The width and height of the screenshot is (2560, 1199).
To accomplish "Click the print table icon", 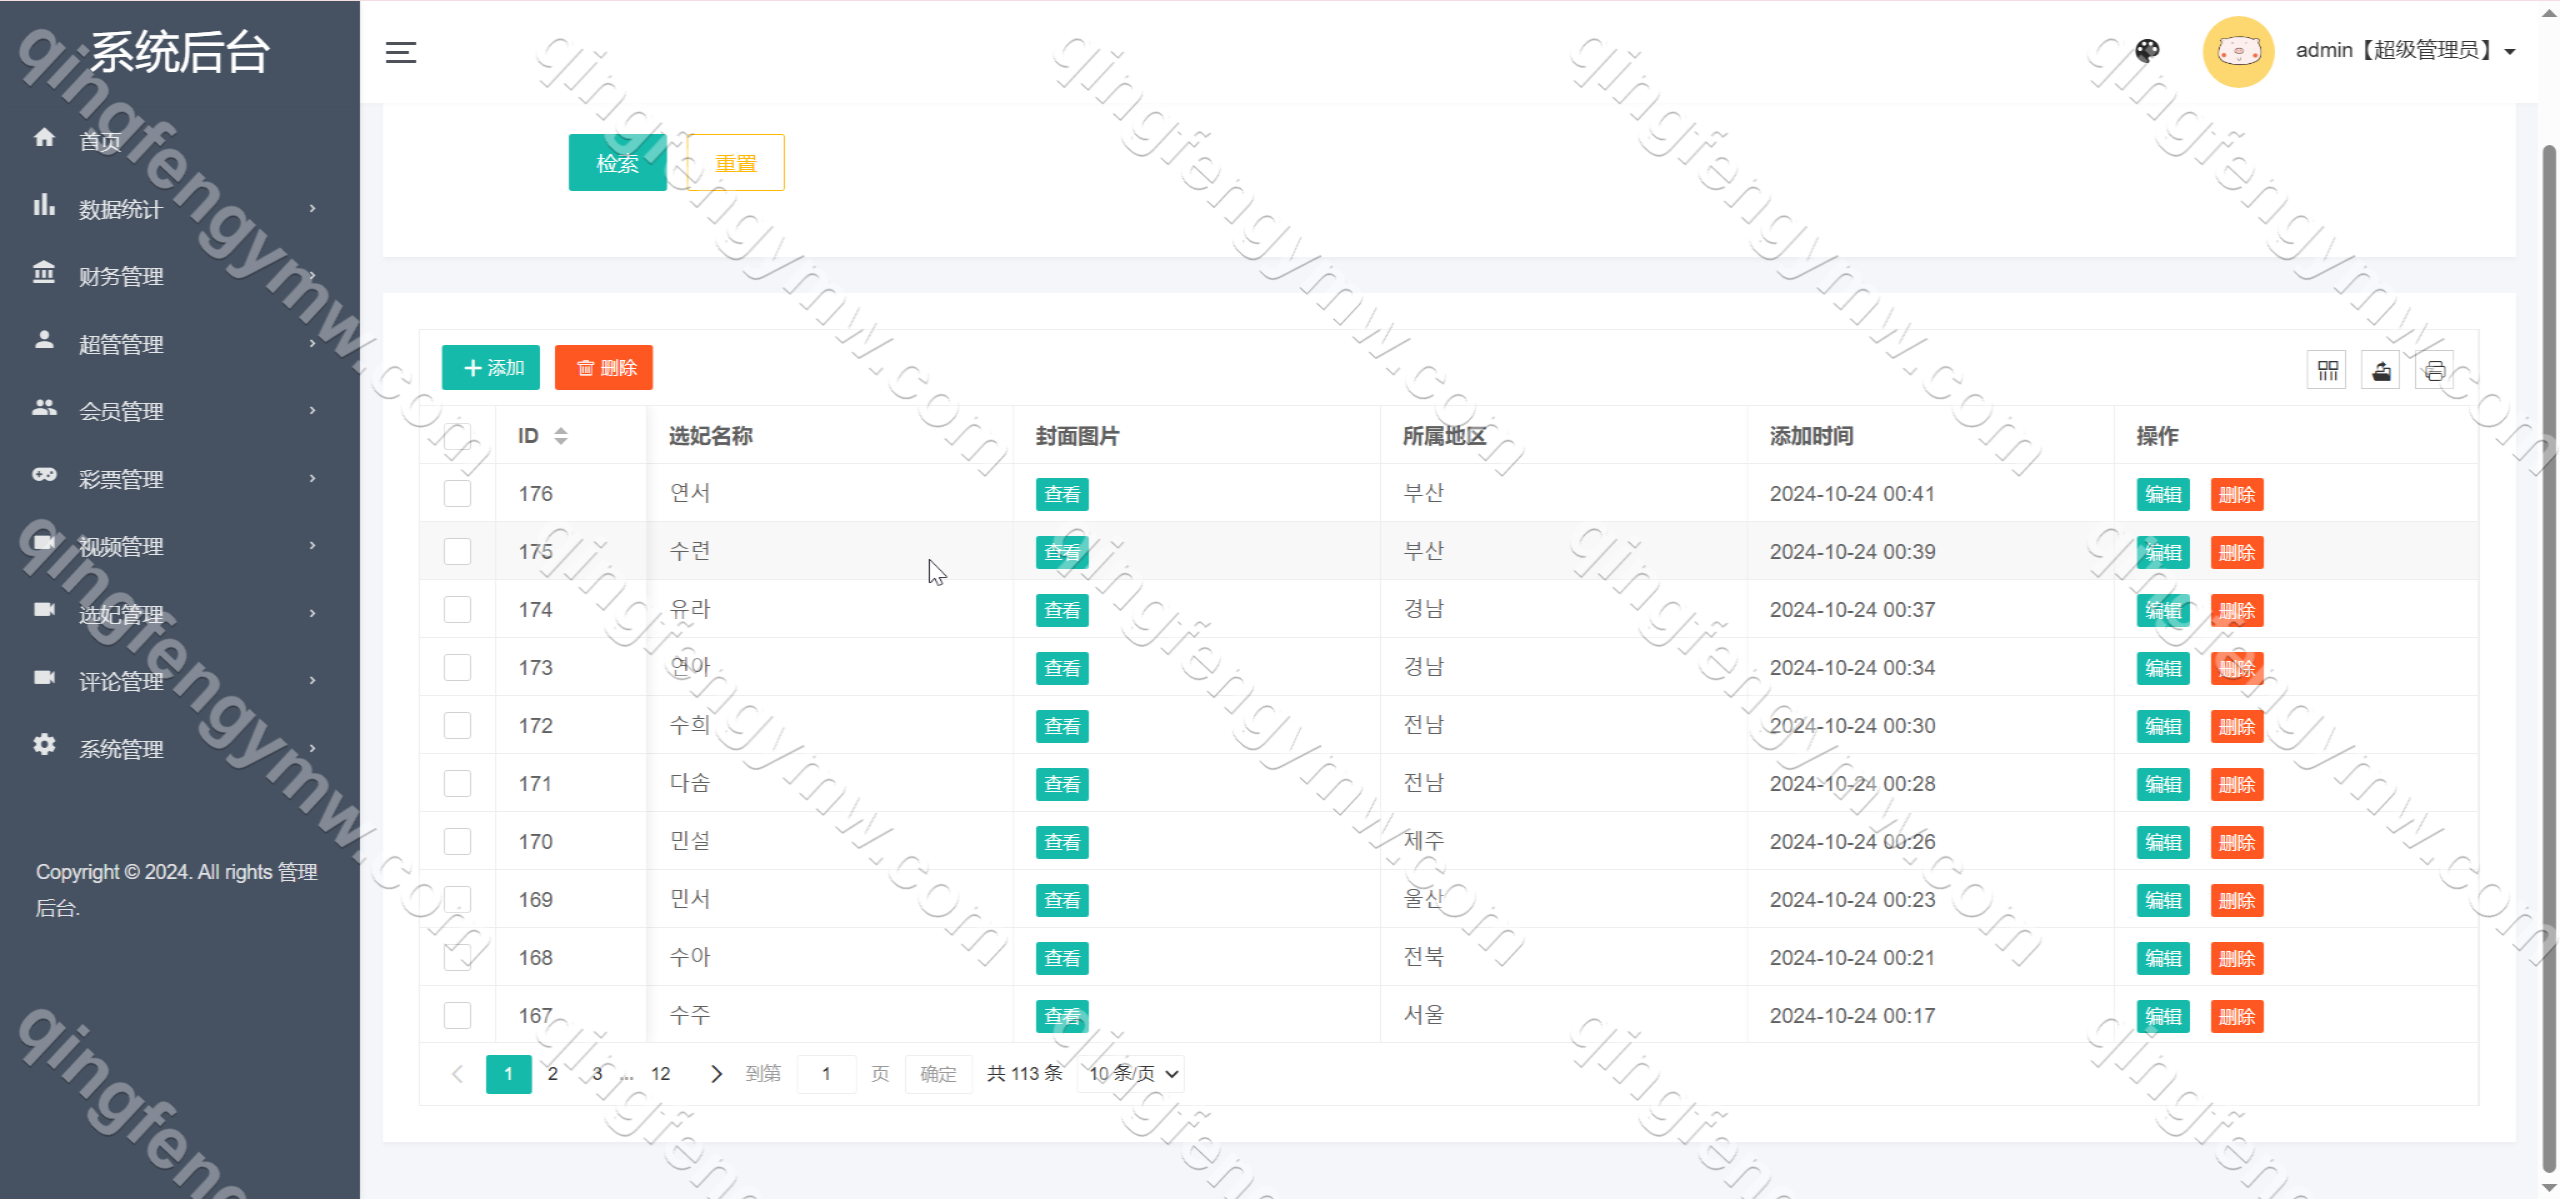I will click(2434, 370).
